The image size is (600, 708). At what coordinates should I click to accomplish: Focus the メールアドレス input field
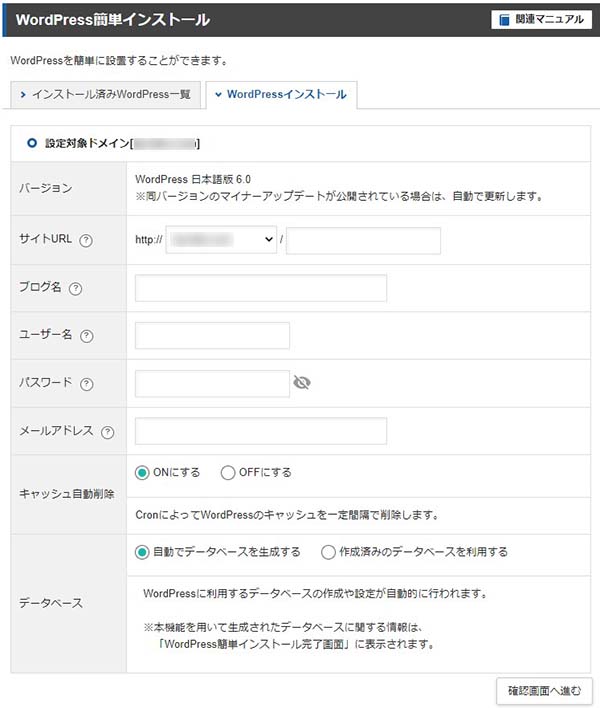pyautogui.click(x=261, y=431)
